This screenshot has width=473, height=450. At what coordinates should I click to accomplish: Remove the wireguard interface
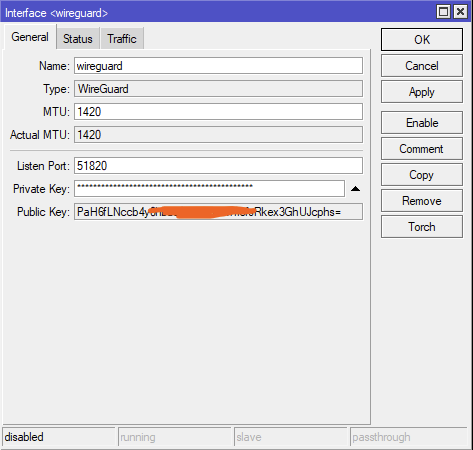point(422,201)
